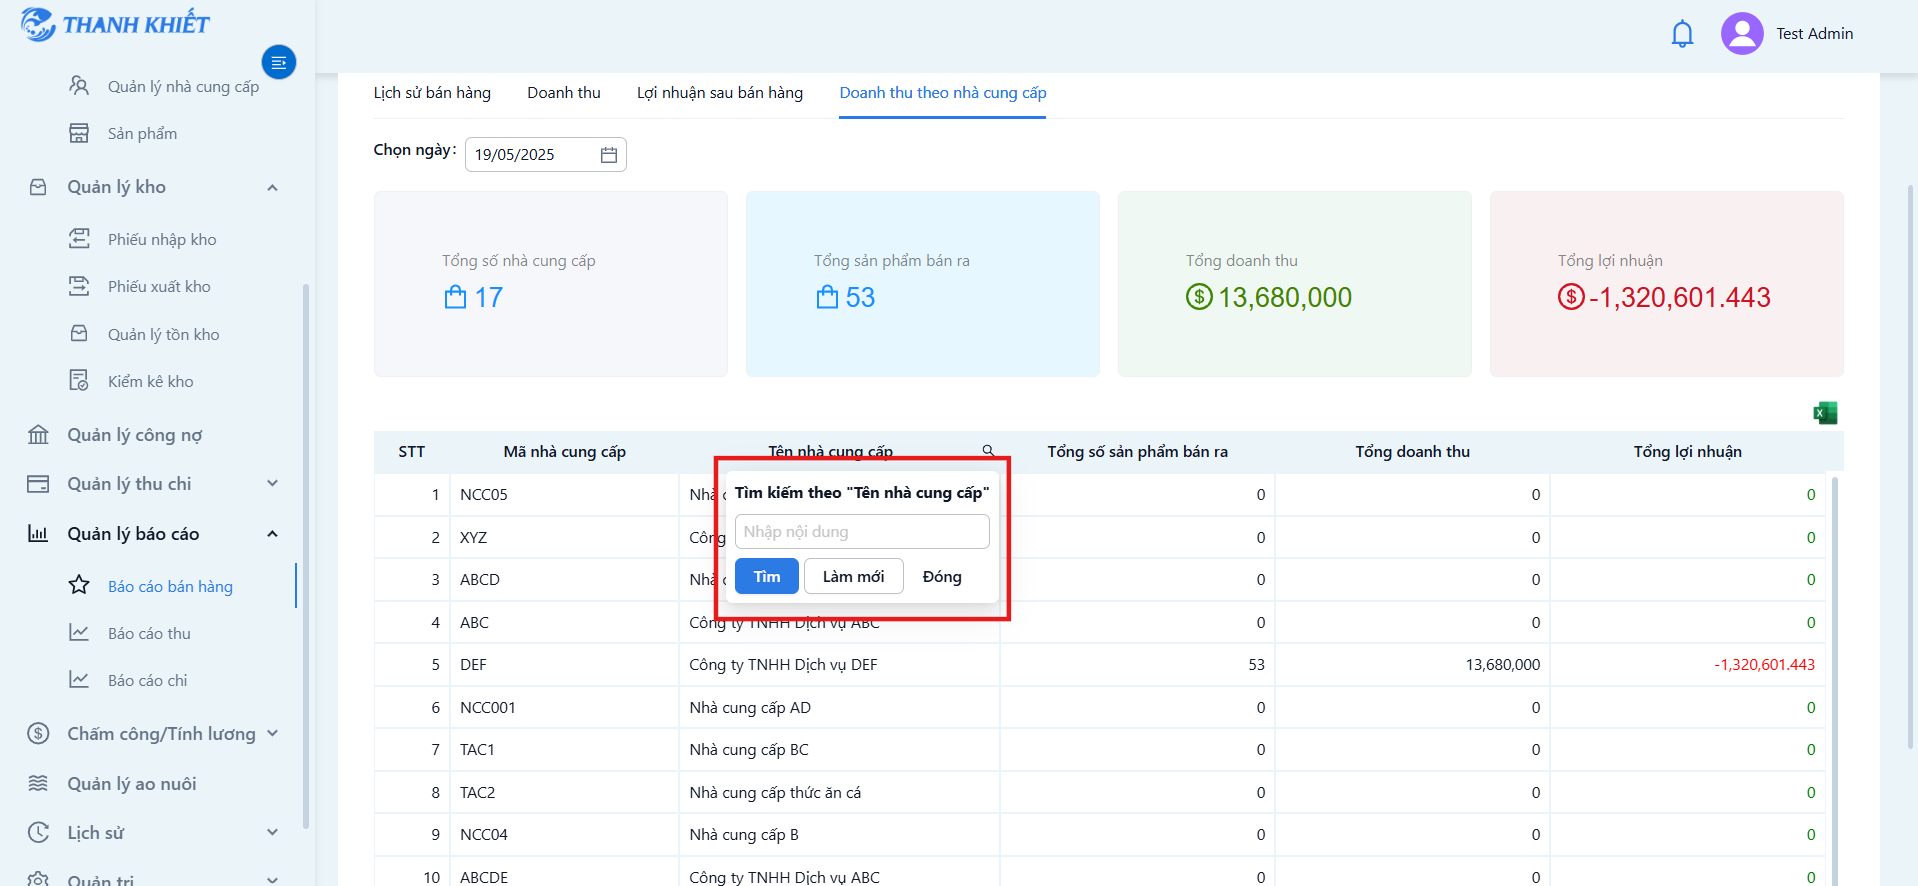Click the -1,320,601.443 profit cell in DEF row

(1688, 665)
